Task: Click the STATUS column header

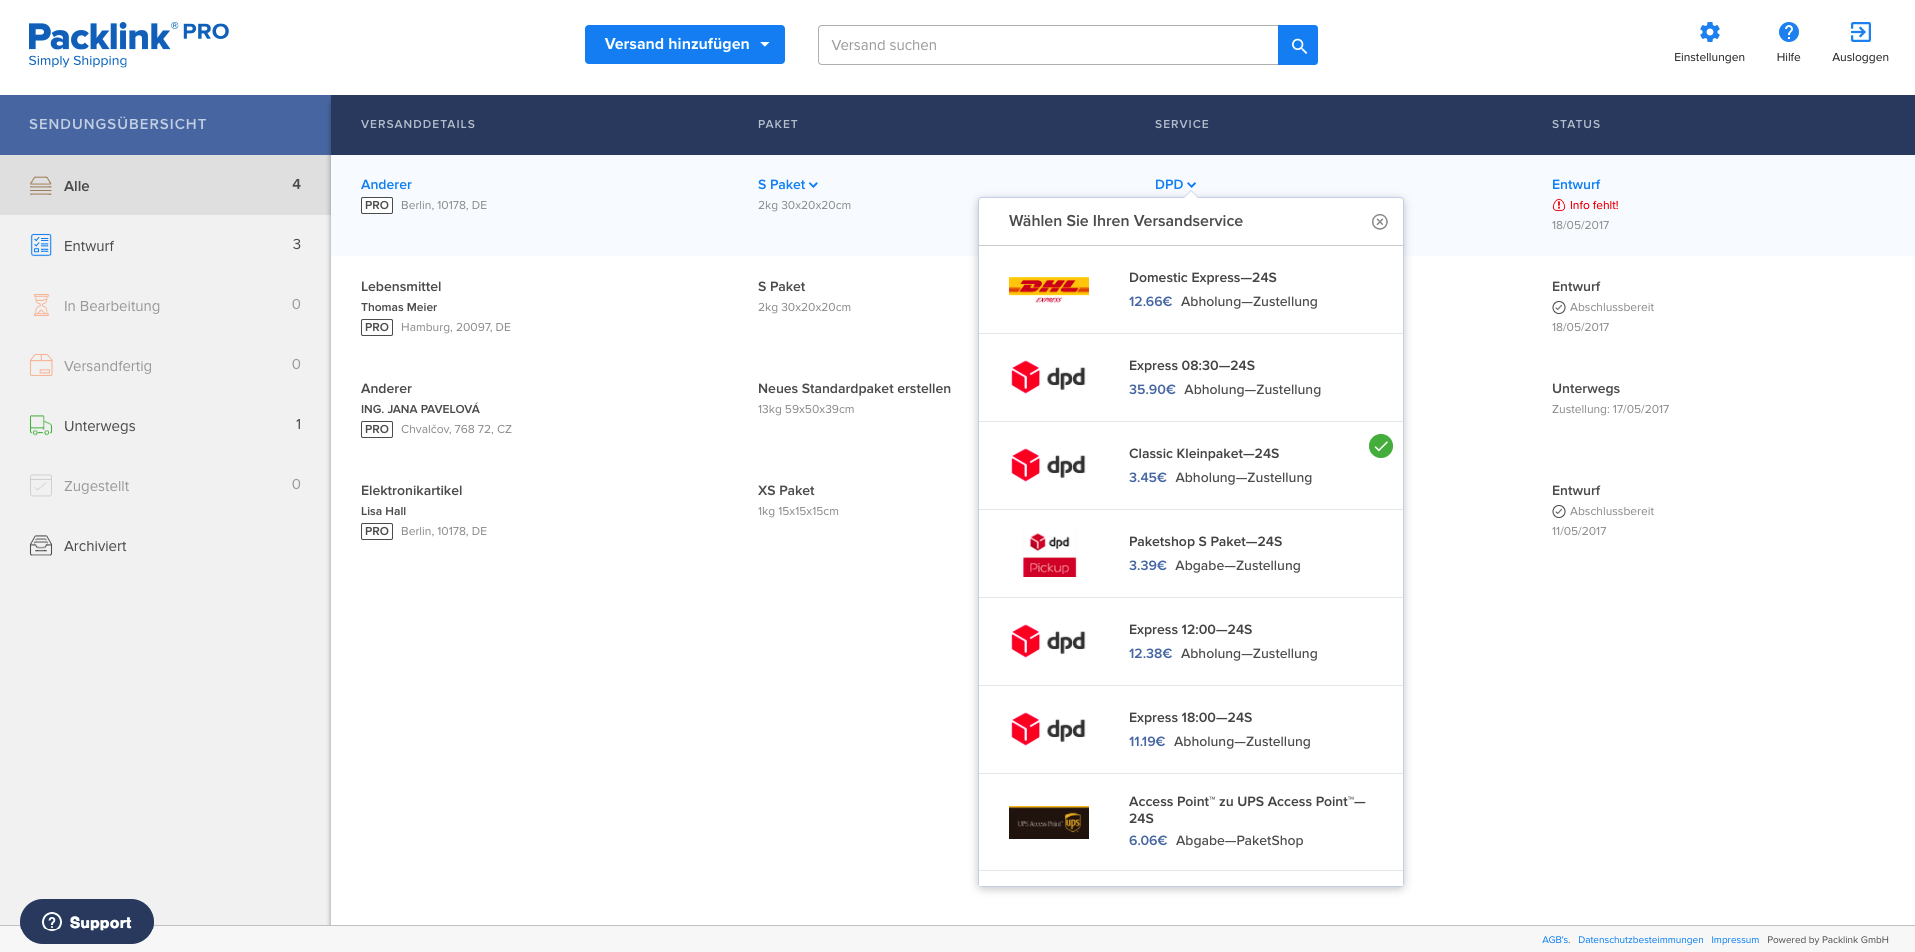Action: pos(1576,124)
